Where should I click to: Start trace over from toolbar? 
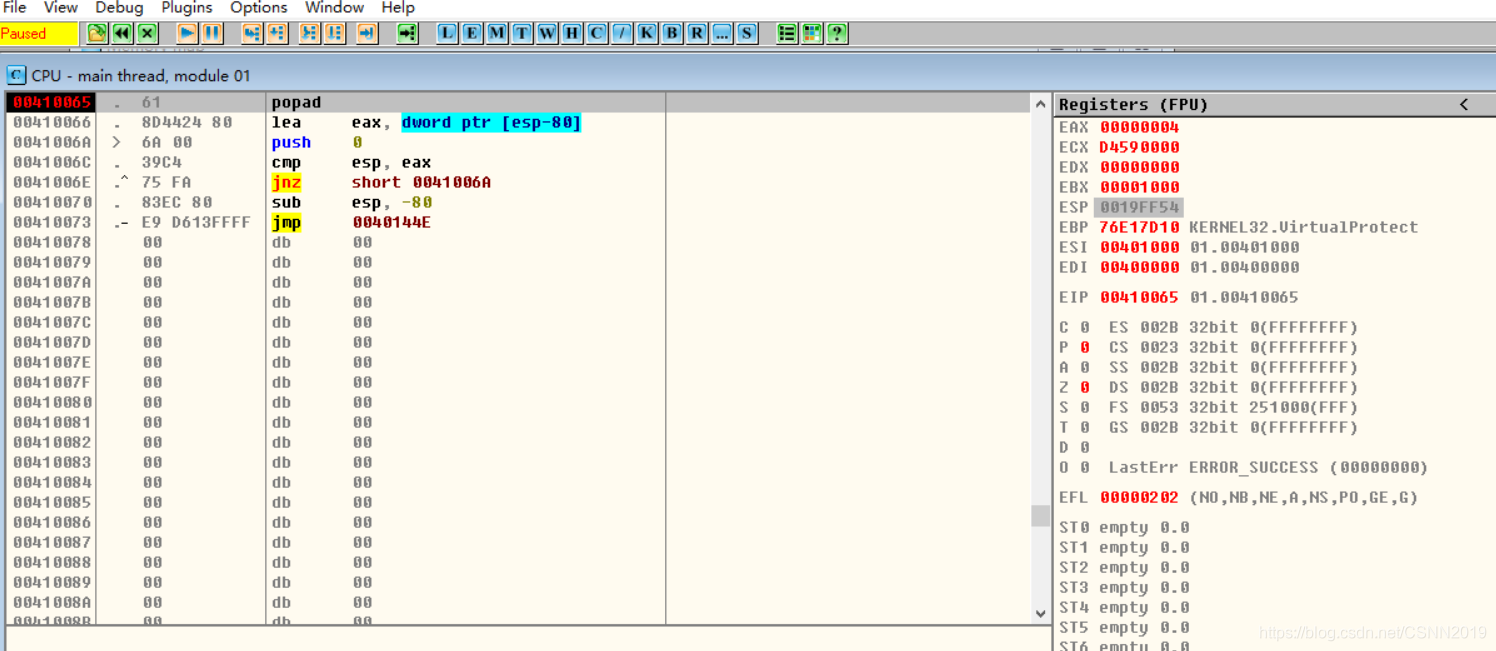point(335,33)
